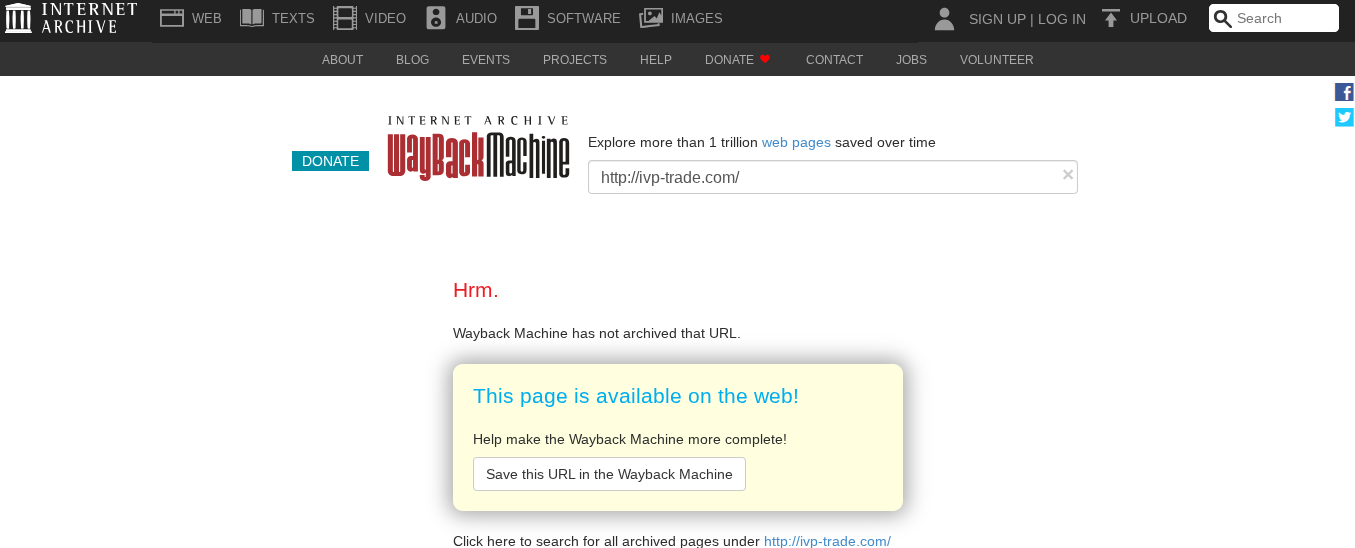The height and width of the screenshot is (548, 1355).
Task: Open the Audio speaker icon
Action: (436, 18)
